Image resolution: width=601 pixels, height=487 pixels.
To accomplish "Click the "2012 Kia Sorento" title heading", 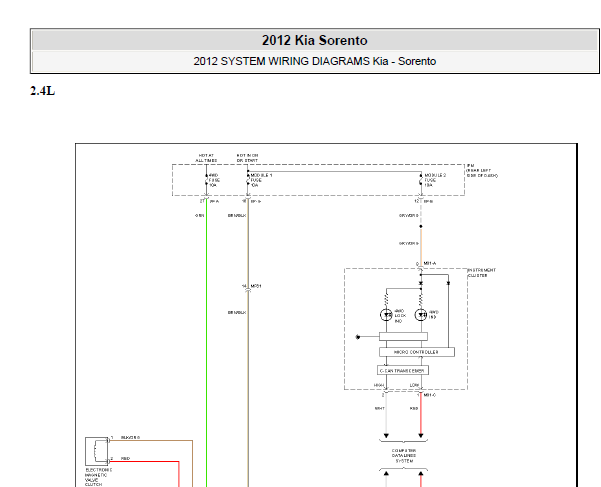I will coord(314,40).
